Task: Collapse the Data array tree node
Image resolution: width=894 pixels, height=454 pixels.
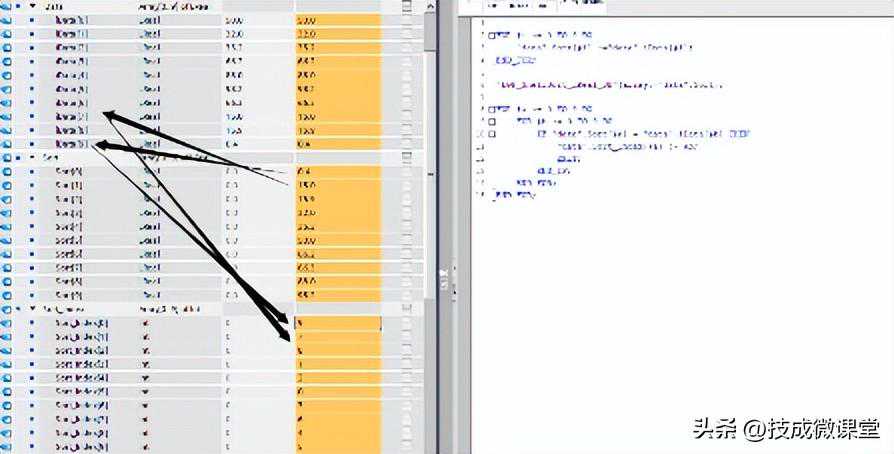Action: (x=32, y=6)
